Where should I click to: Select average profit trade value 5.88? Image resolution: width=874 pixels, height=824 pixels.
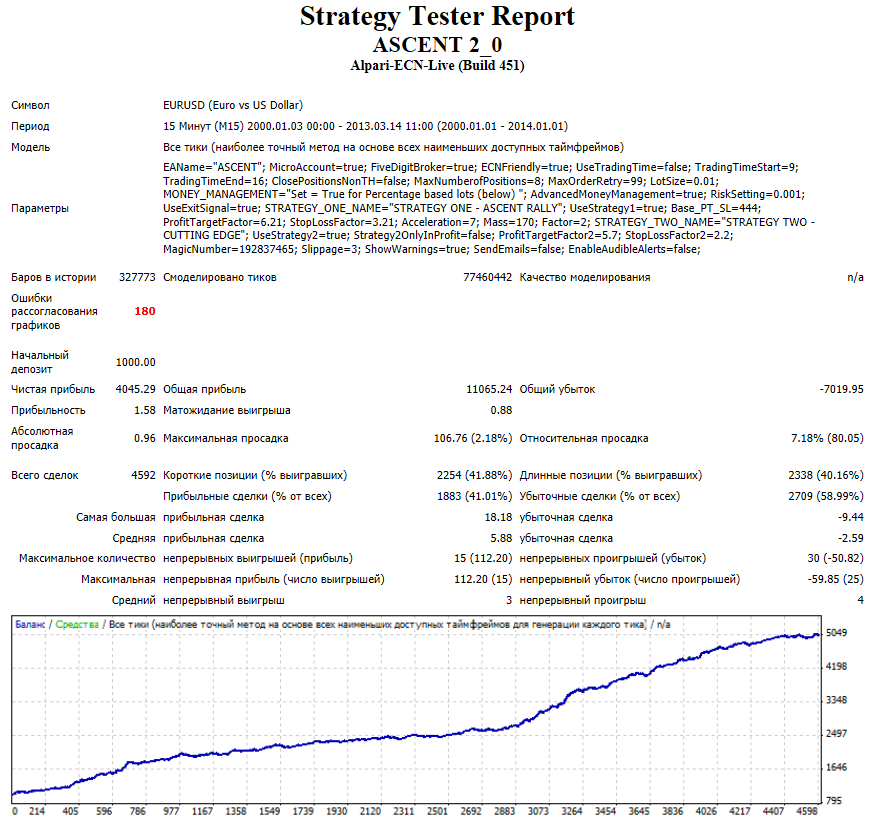[501, 539]
